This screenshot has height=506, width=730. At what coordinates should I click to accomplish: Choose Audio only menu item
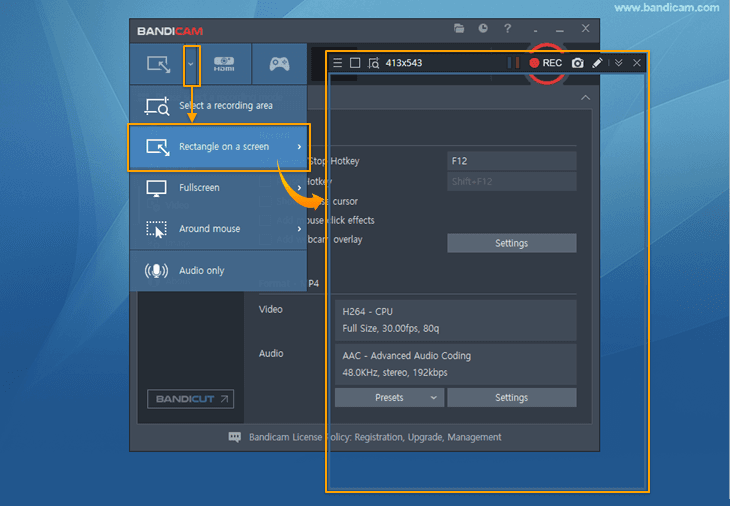pos(218,270)
